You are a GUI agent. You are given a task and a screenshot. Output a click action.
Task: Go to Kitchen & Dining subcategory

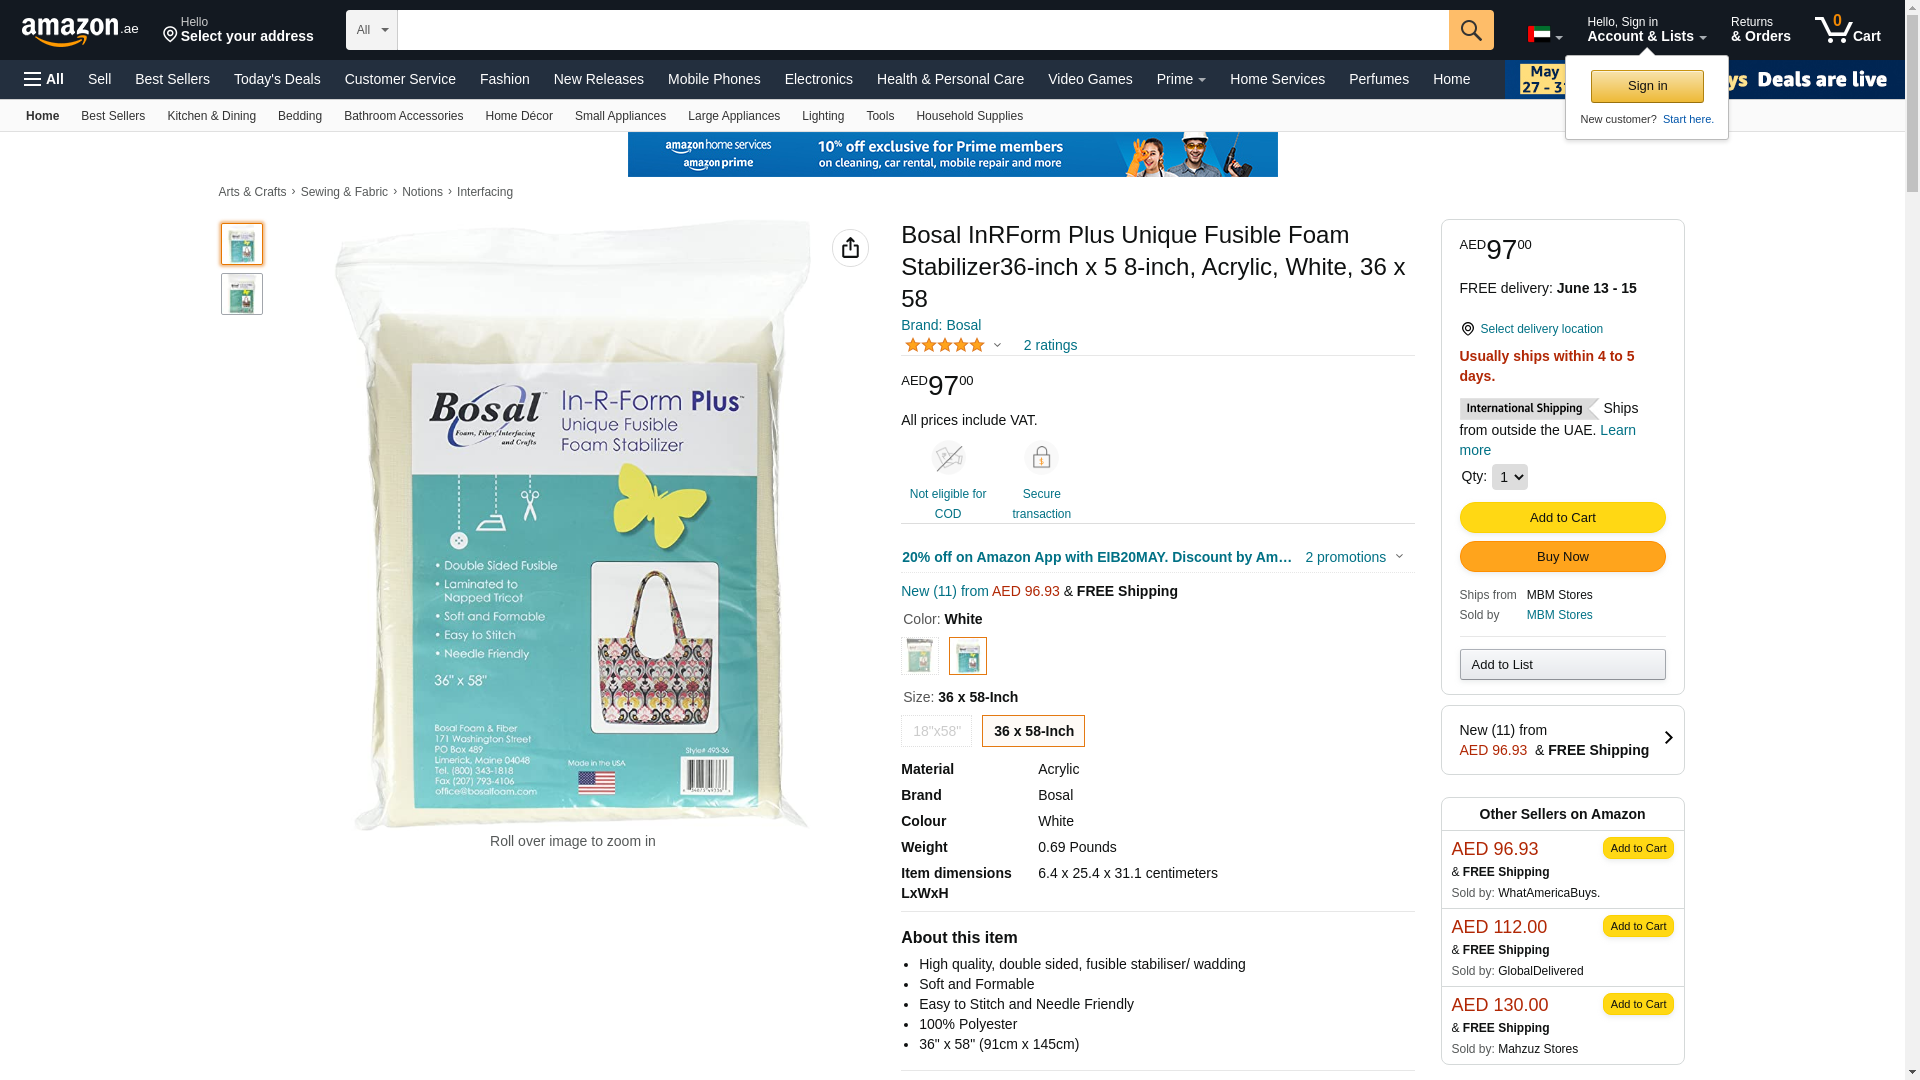pyautogui.click(x=211, y=116)
